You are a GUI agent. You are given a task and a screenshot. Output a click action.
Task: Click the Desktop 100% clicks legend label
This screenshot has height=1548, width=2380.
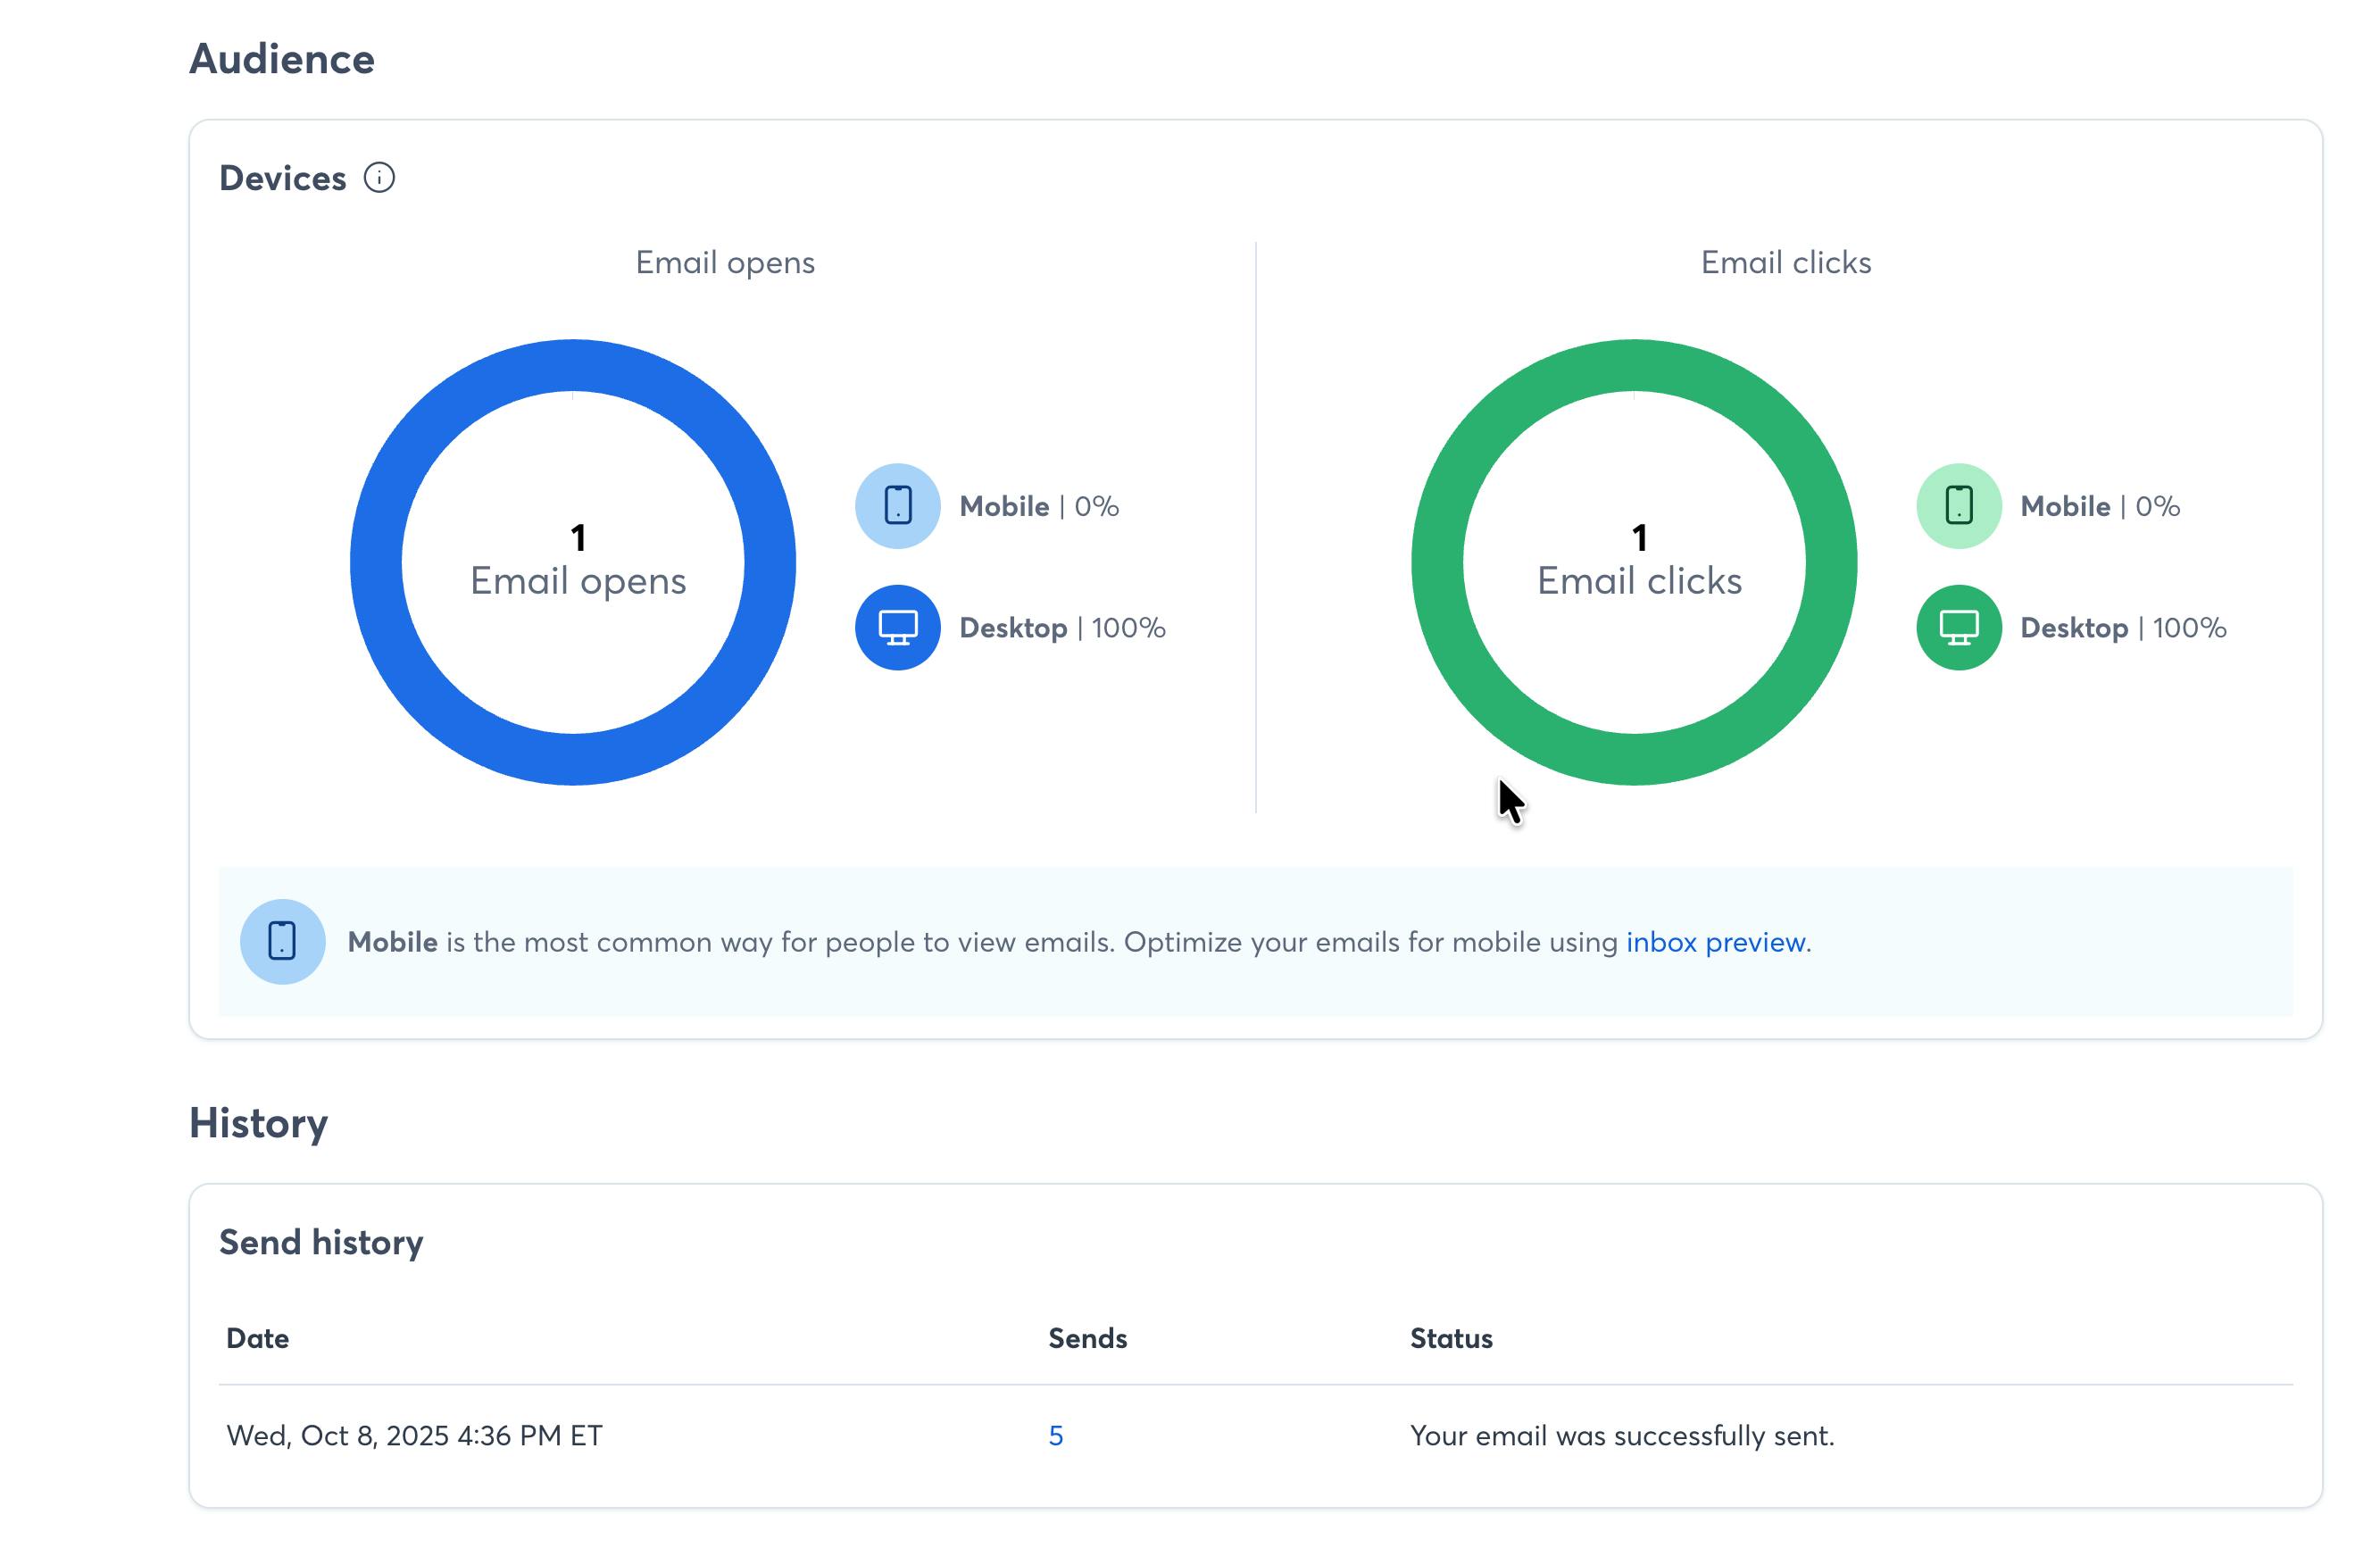point(2123,628)
